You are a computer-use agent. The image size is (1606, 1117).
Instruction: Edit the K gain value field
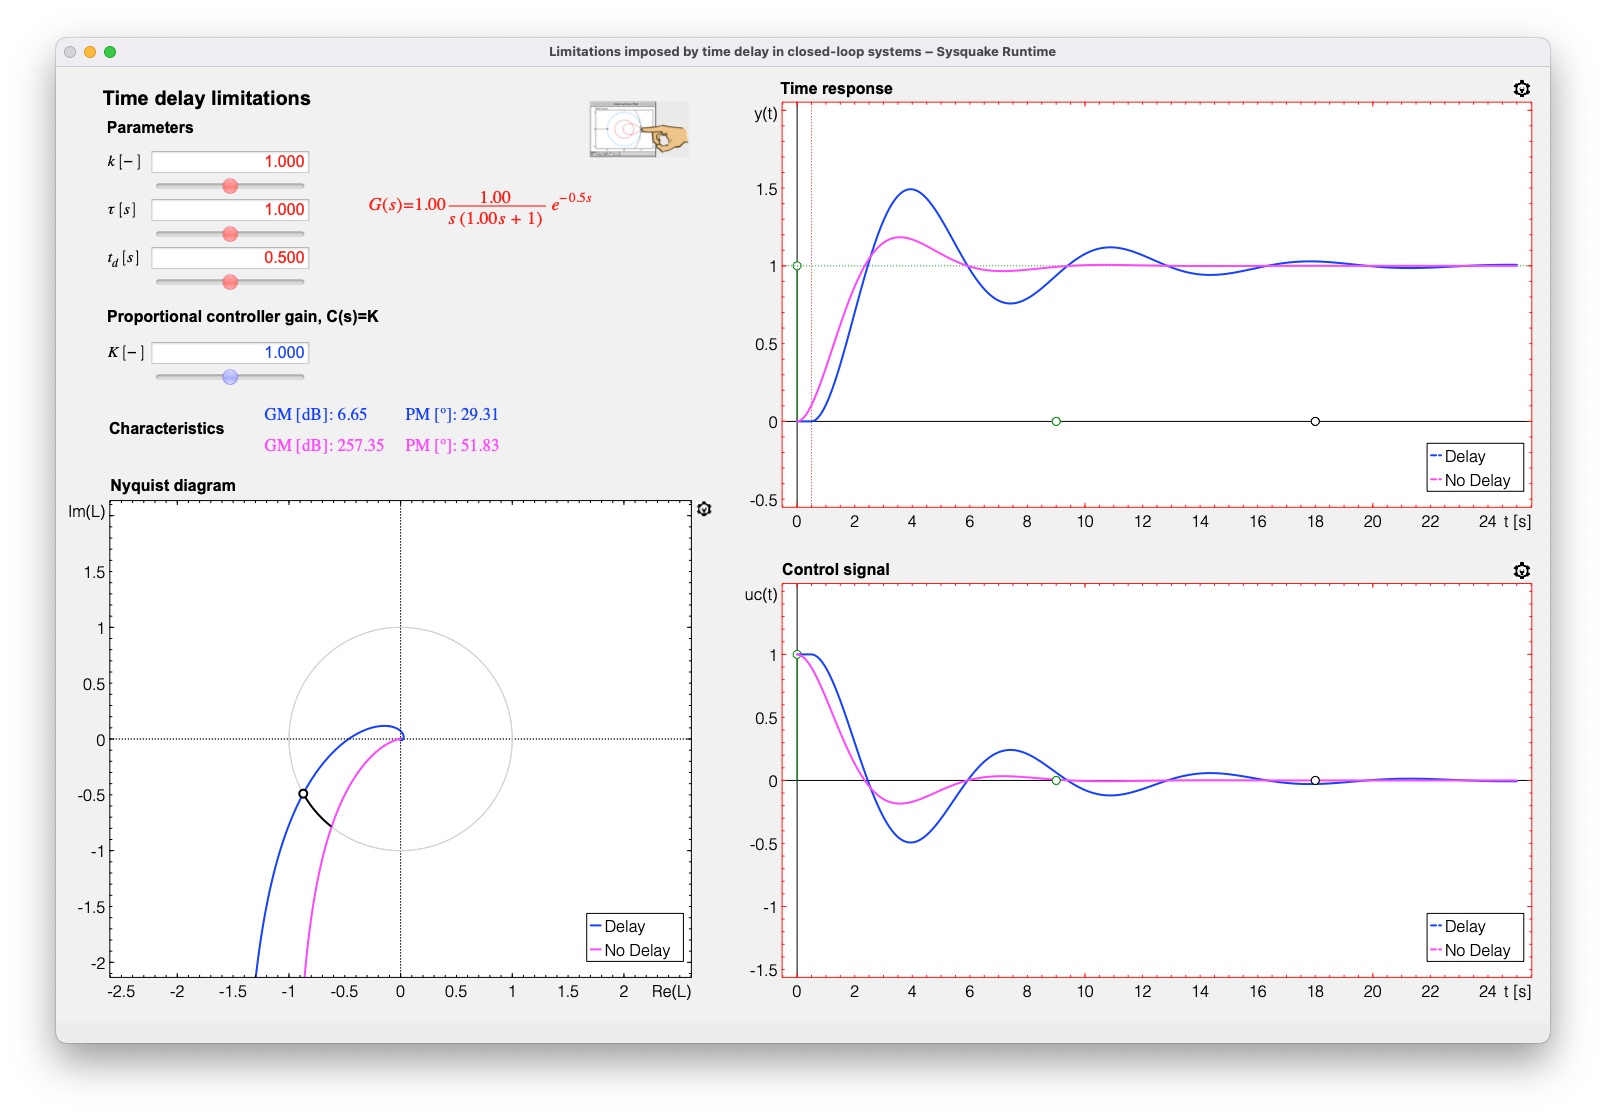229,352
